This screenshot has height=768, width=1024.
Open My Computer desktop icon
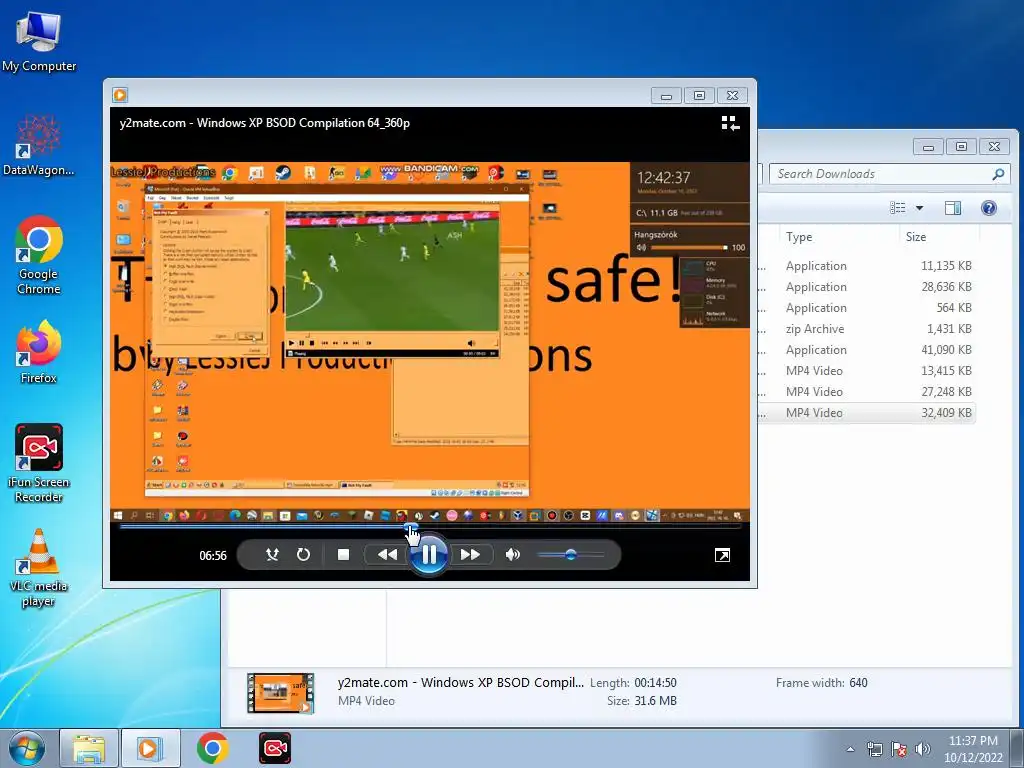coord(39,42)
